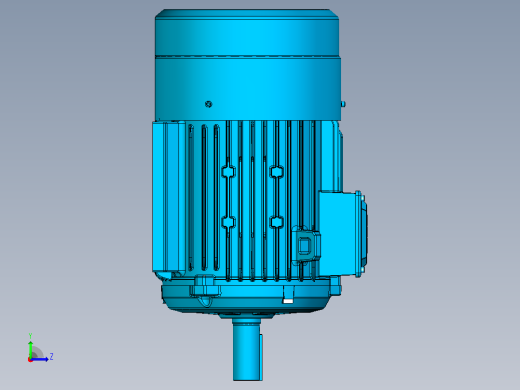Select the motor's top fan cover
This screenshot has height=390, width=520.
[x=248, y=65]
